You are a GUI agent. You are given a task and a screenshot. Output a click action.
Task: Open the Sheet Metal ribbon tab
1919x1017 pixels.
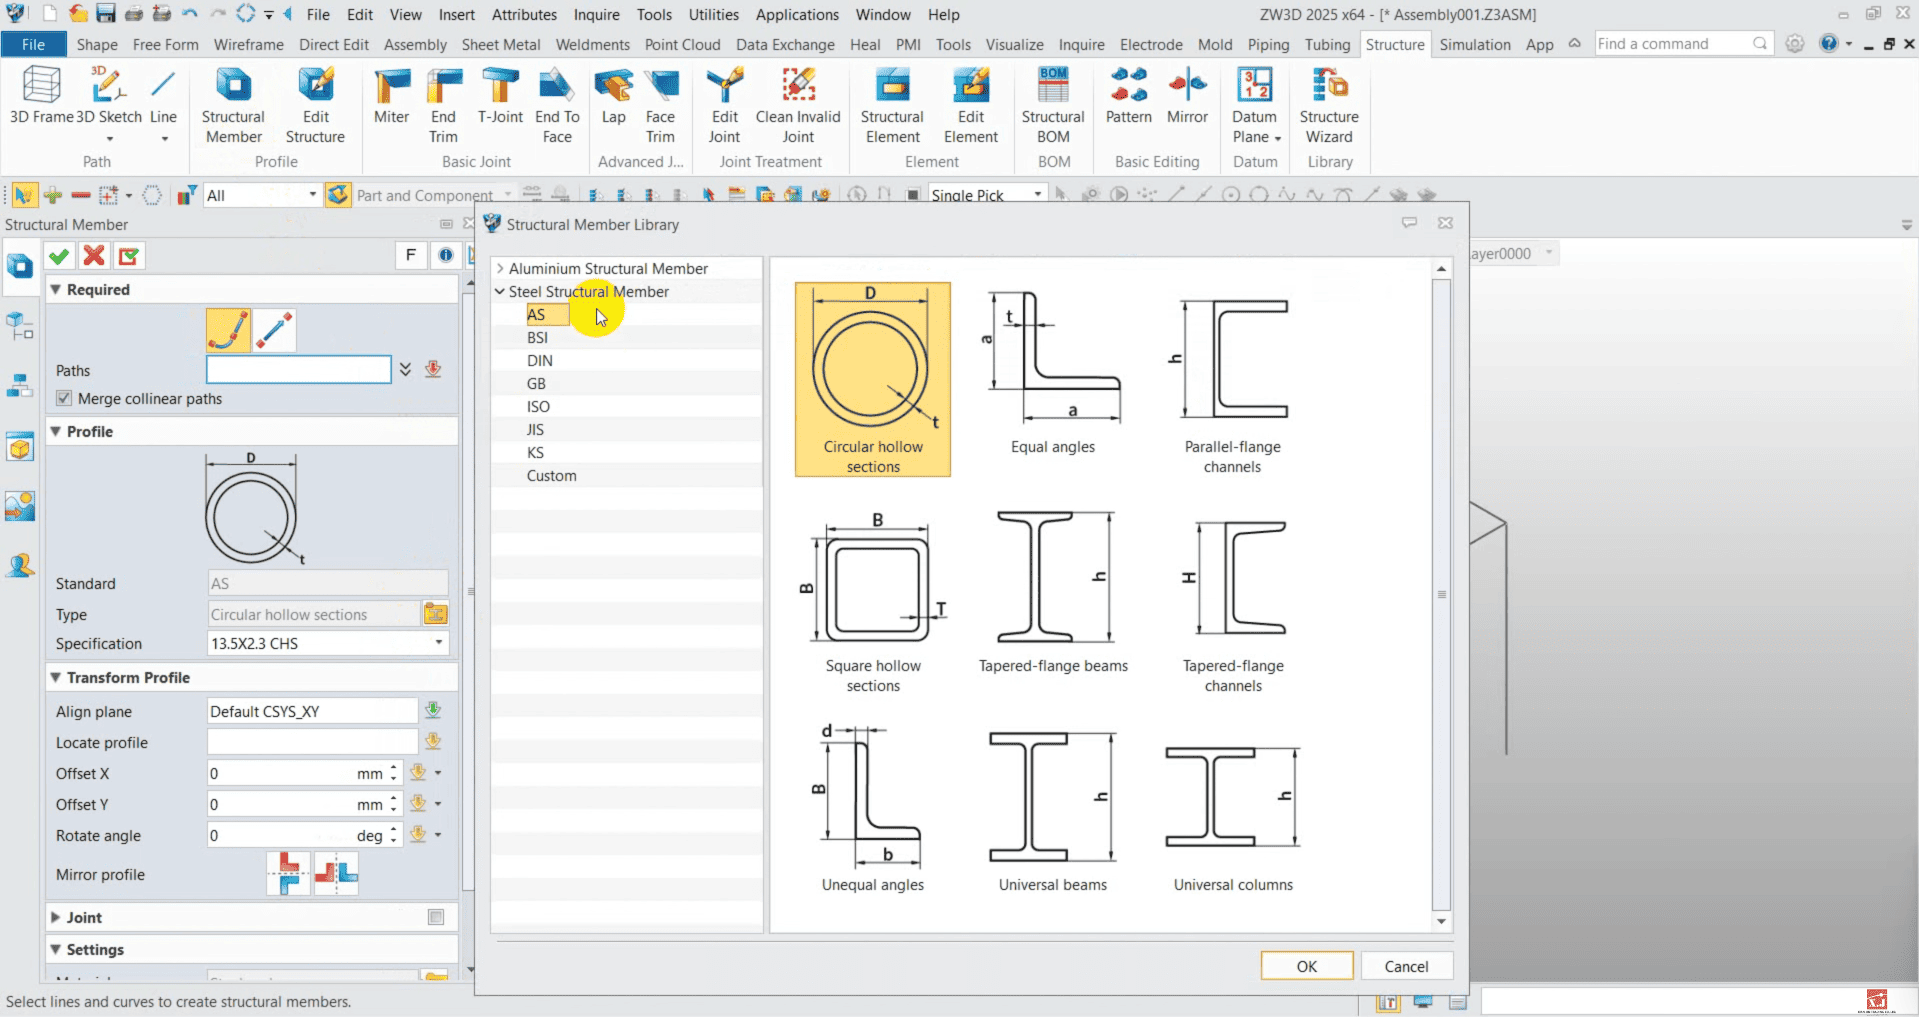(500, 45)
